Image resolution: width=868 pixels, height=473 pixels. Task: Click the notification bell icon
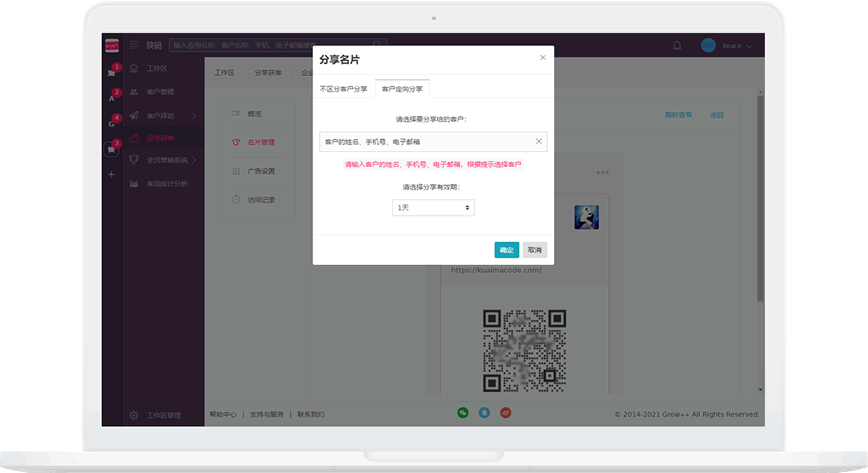677,46
